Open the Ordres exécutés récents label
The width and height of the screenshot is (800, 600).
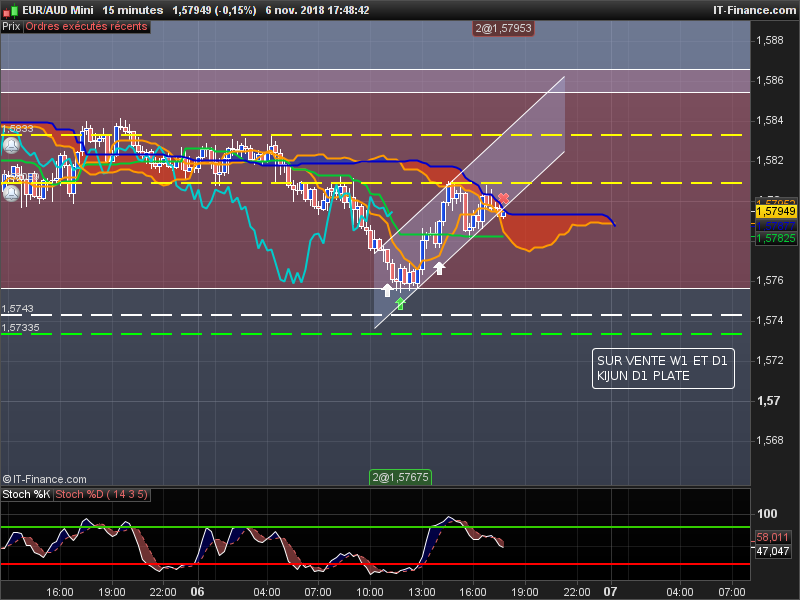pyautogui.click(x=86, y=27)
